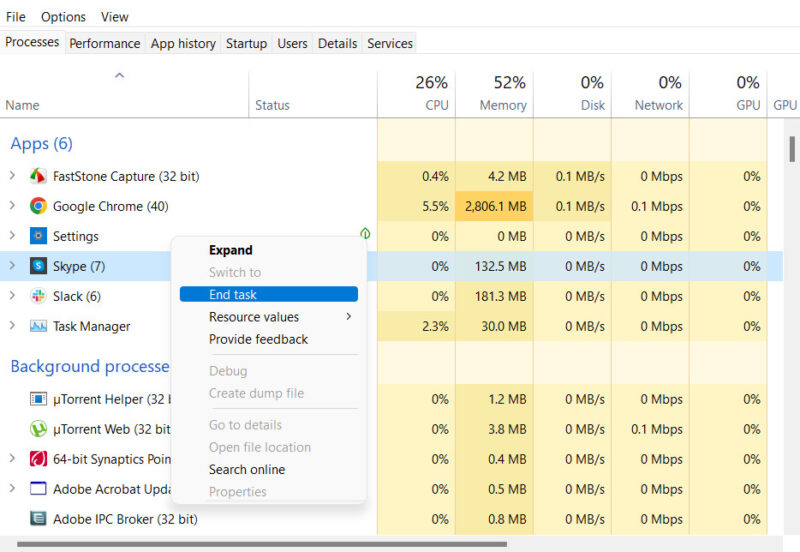Viewport: 800px width, 552px height.
Task: Click the Slack app icon
Action: tap(38, 296)
